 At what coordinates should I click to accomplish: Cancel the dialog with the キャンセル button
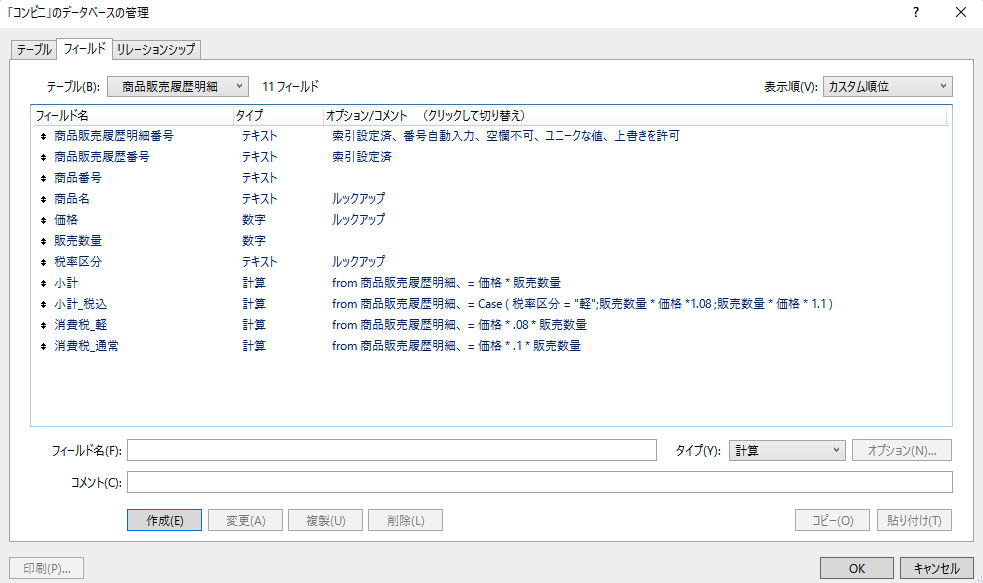(x=936, y=568)
